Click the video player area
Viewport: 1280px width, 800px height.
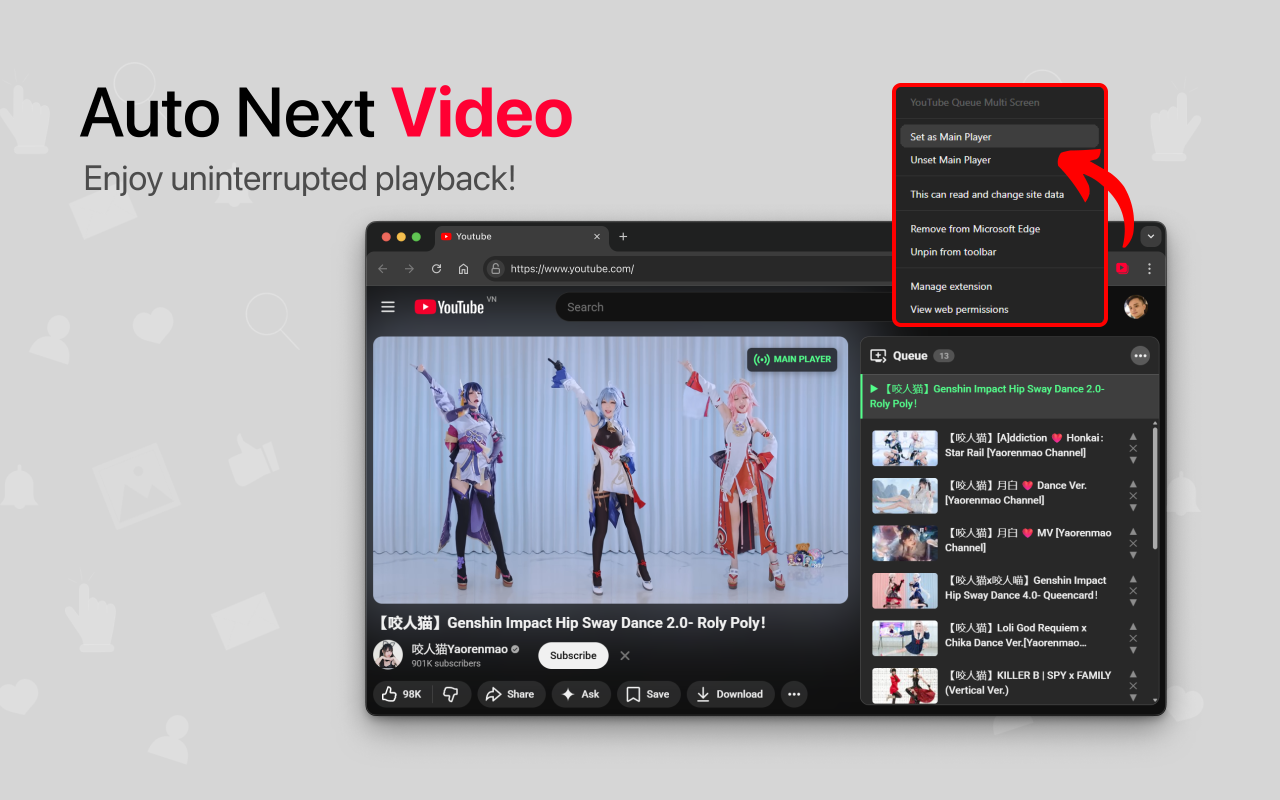point(610,470)
